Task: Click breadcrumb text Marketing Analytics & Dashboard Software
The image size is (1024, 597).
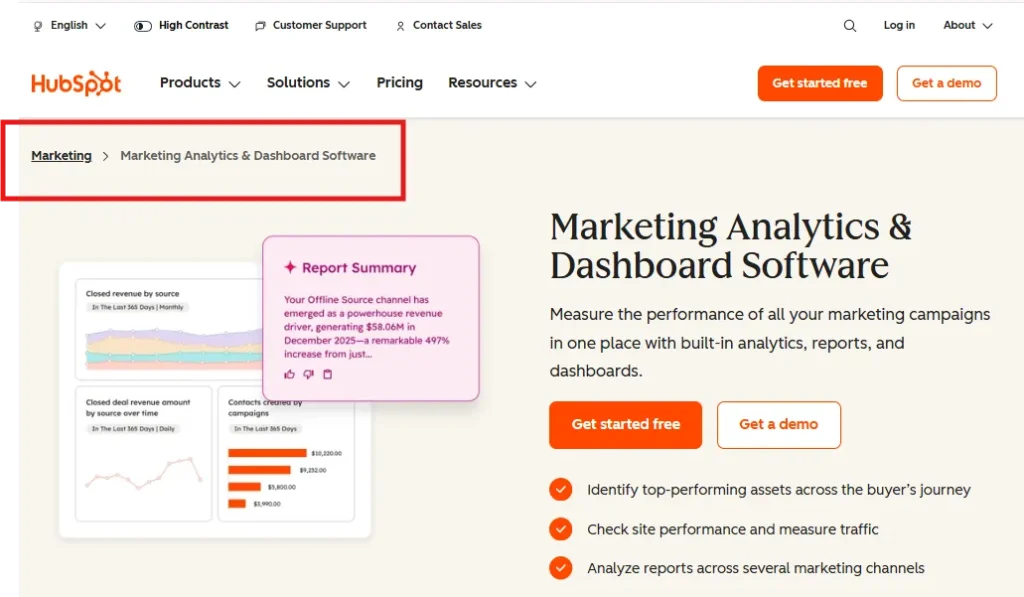Action: tap(248, 155)
